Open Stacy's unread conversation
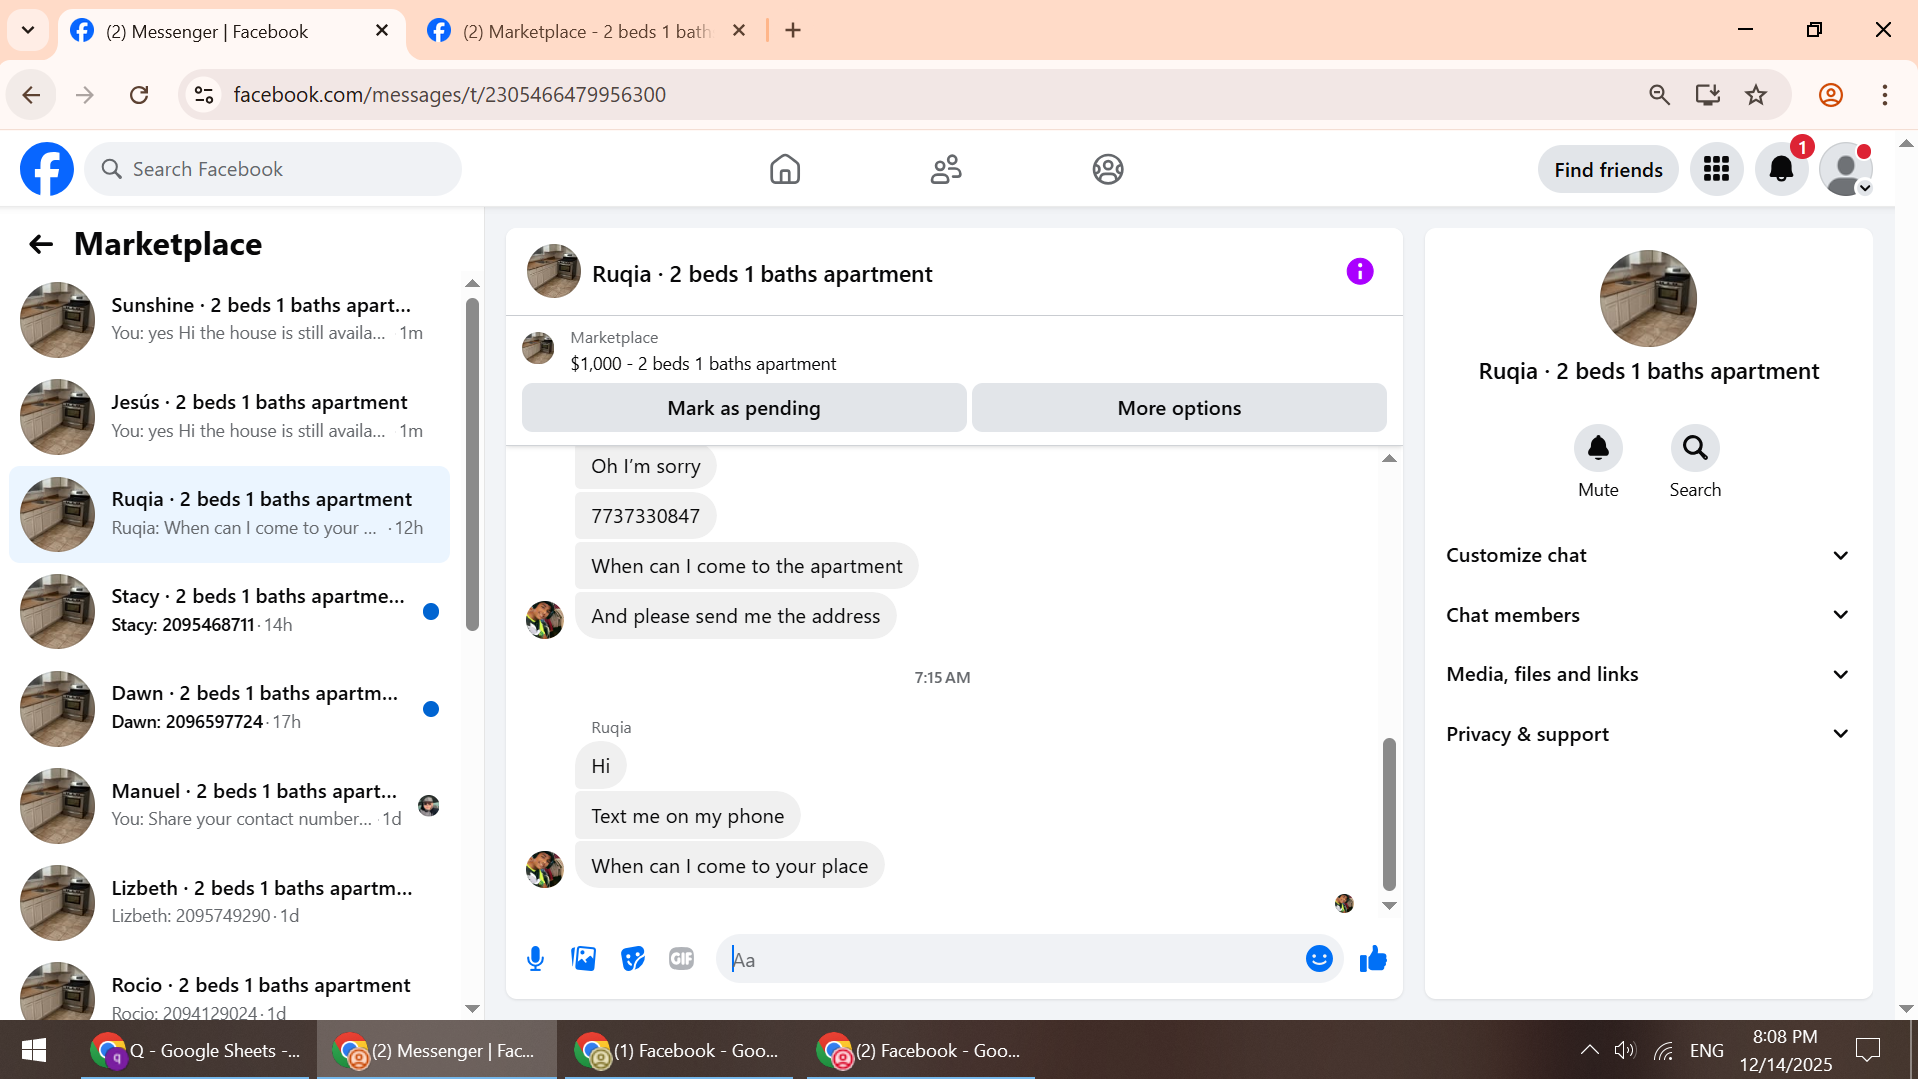 230,611
